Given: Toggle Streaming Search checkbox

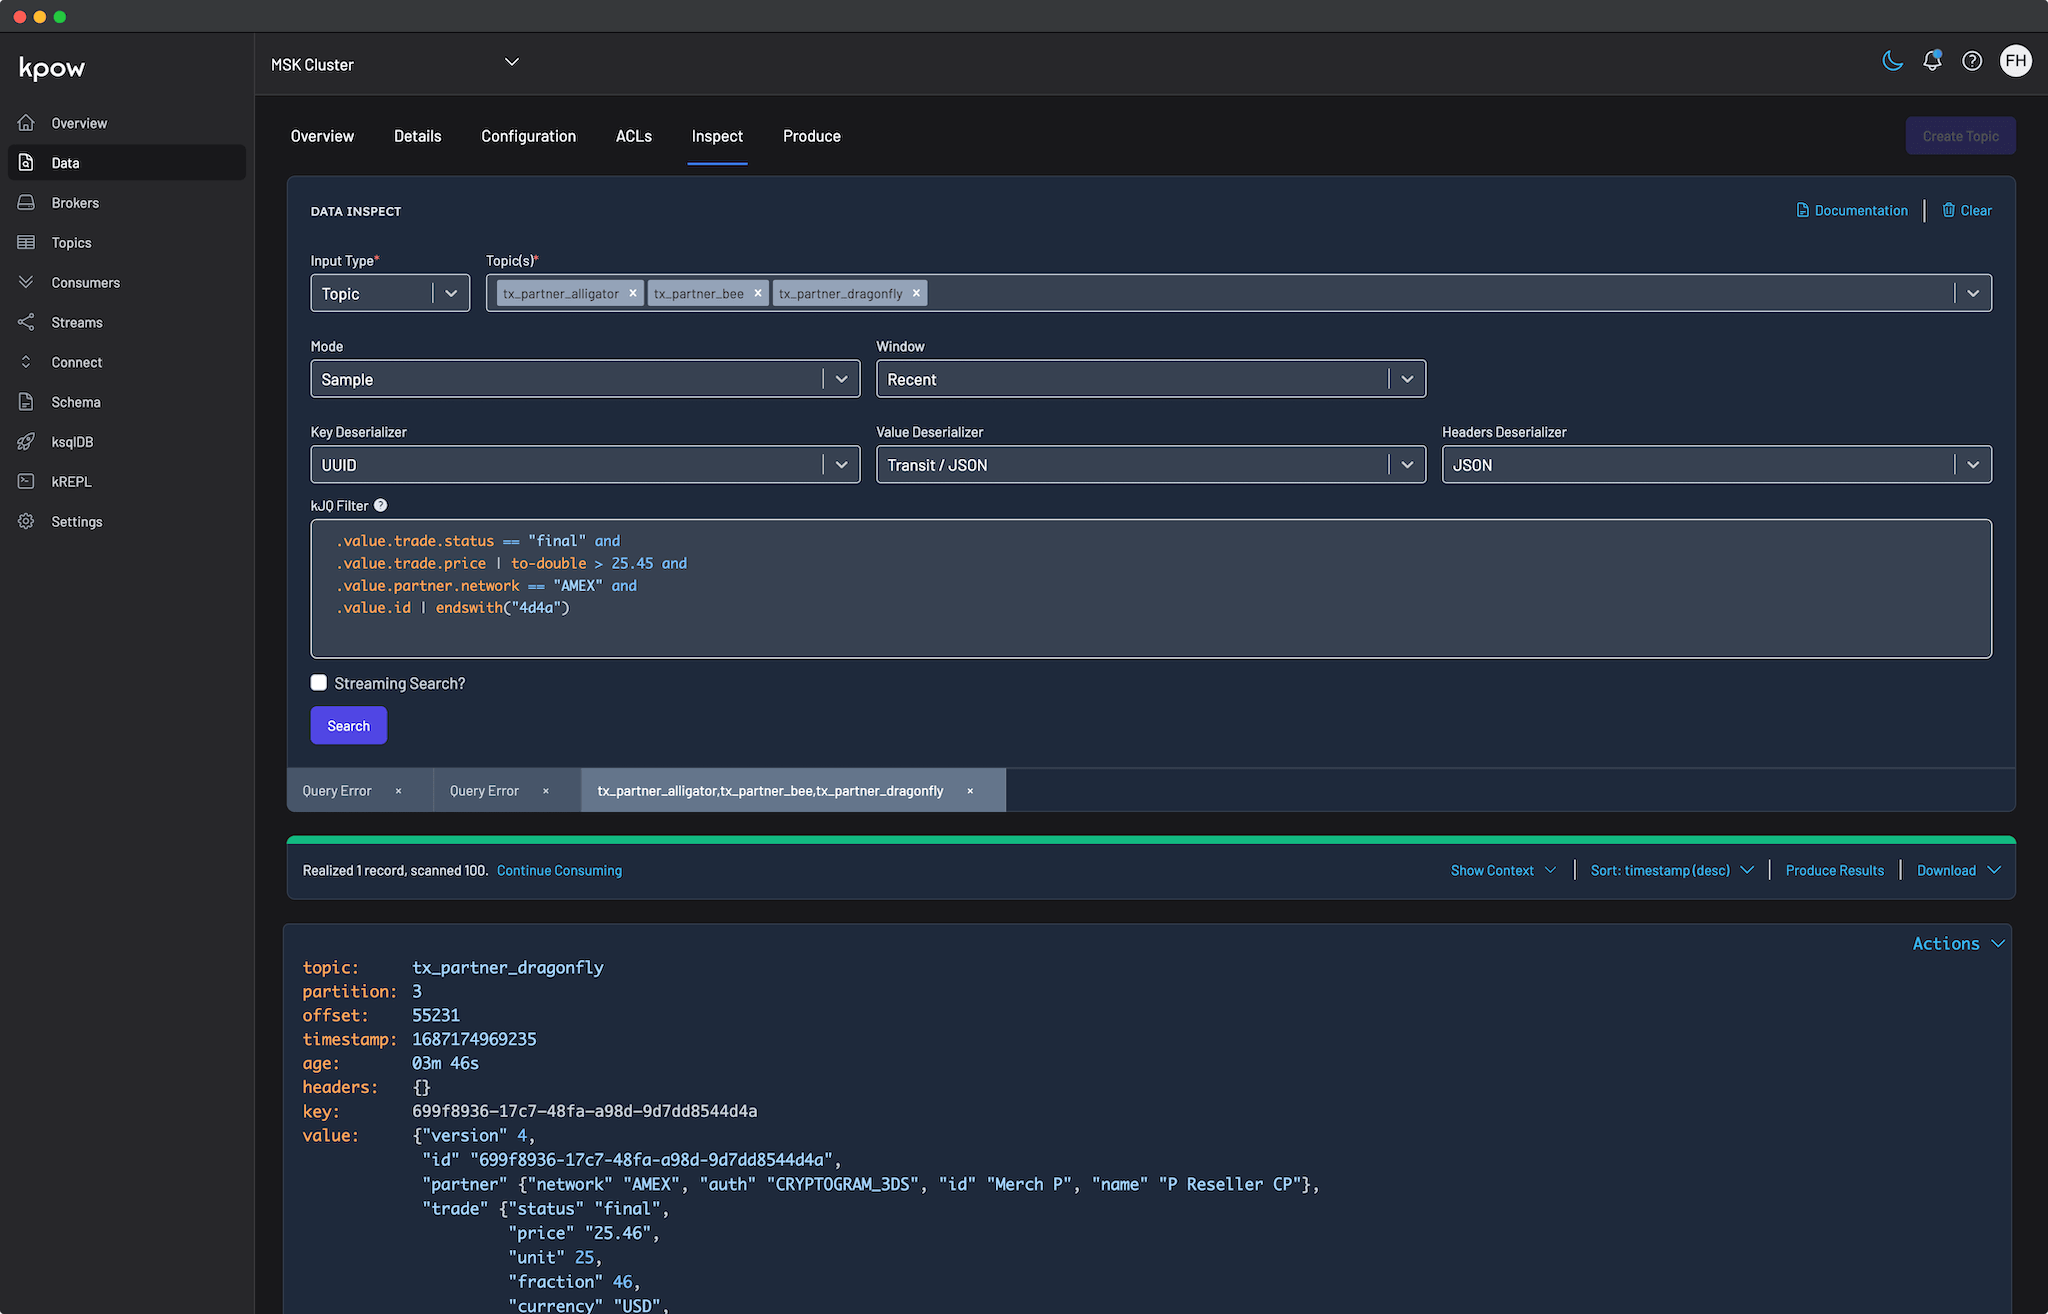Looking at the screenshot, I should click(x=318, y=681).
